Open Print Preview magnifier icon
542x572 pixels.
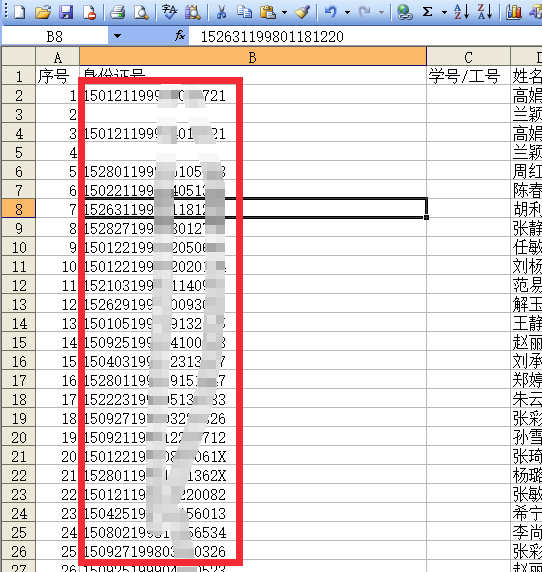(x=141, y=12)
